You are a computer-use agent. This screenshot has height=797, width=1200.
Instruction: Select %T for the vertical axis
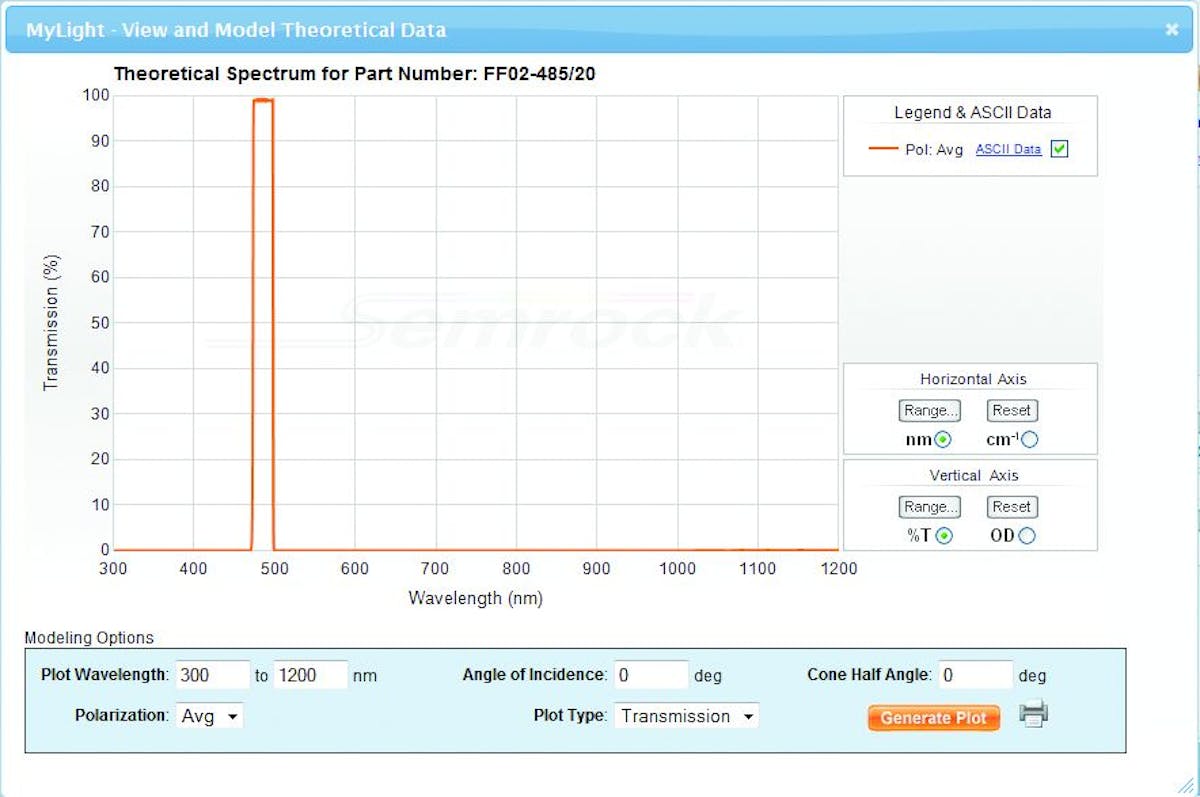943,535
